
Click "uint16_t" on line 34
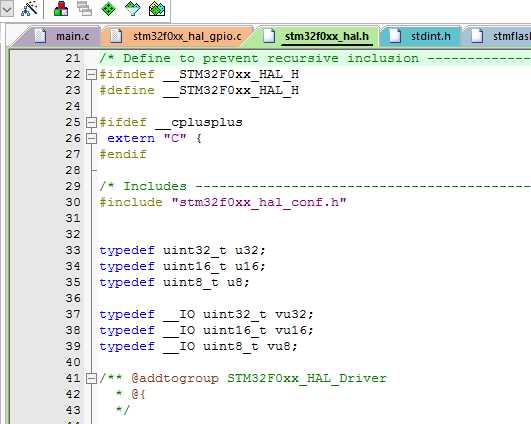[195, 266]
